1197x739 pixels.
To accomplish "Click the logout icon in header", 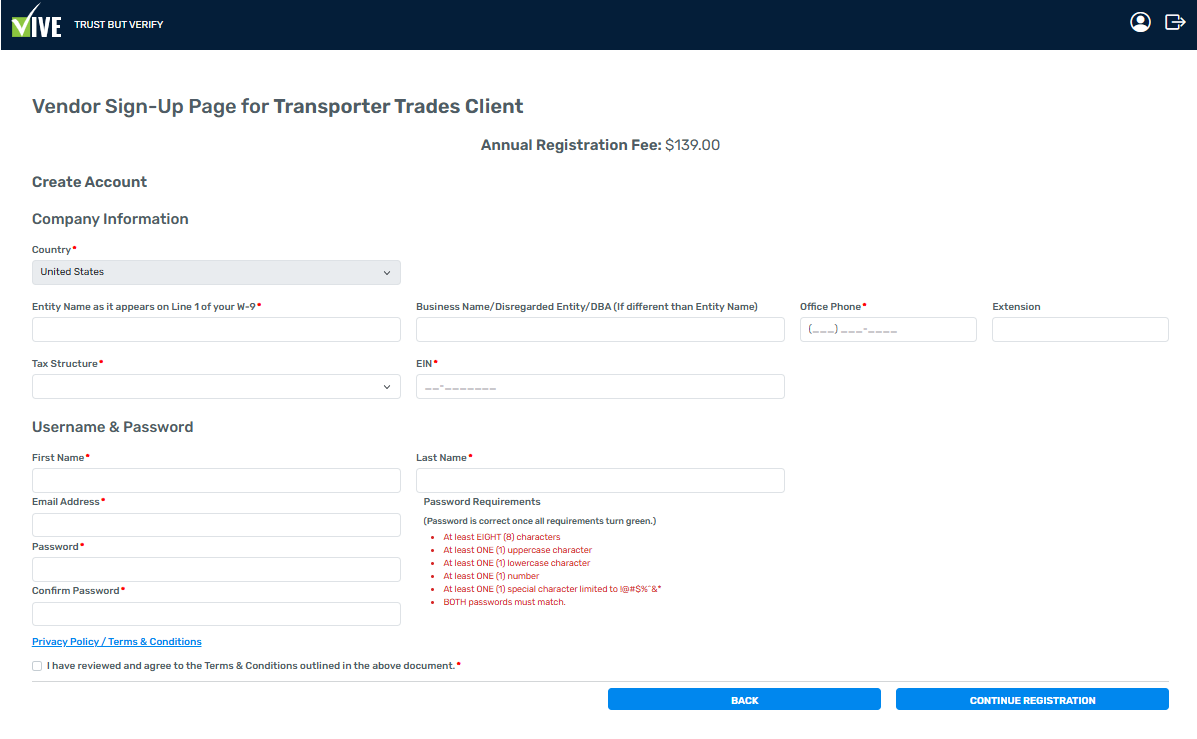I will pos(1175,22).
